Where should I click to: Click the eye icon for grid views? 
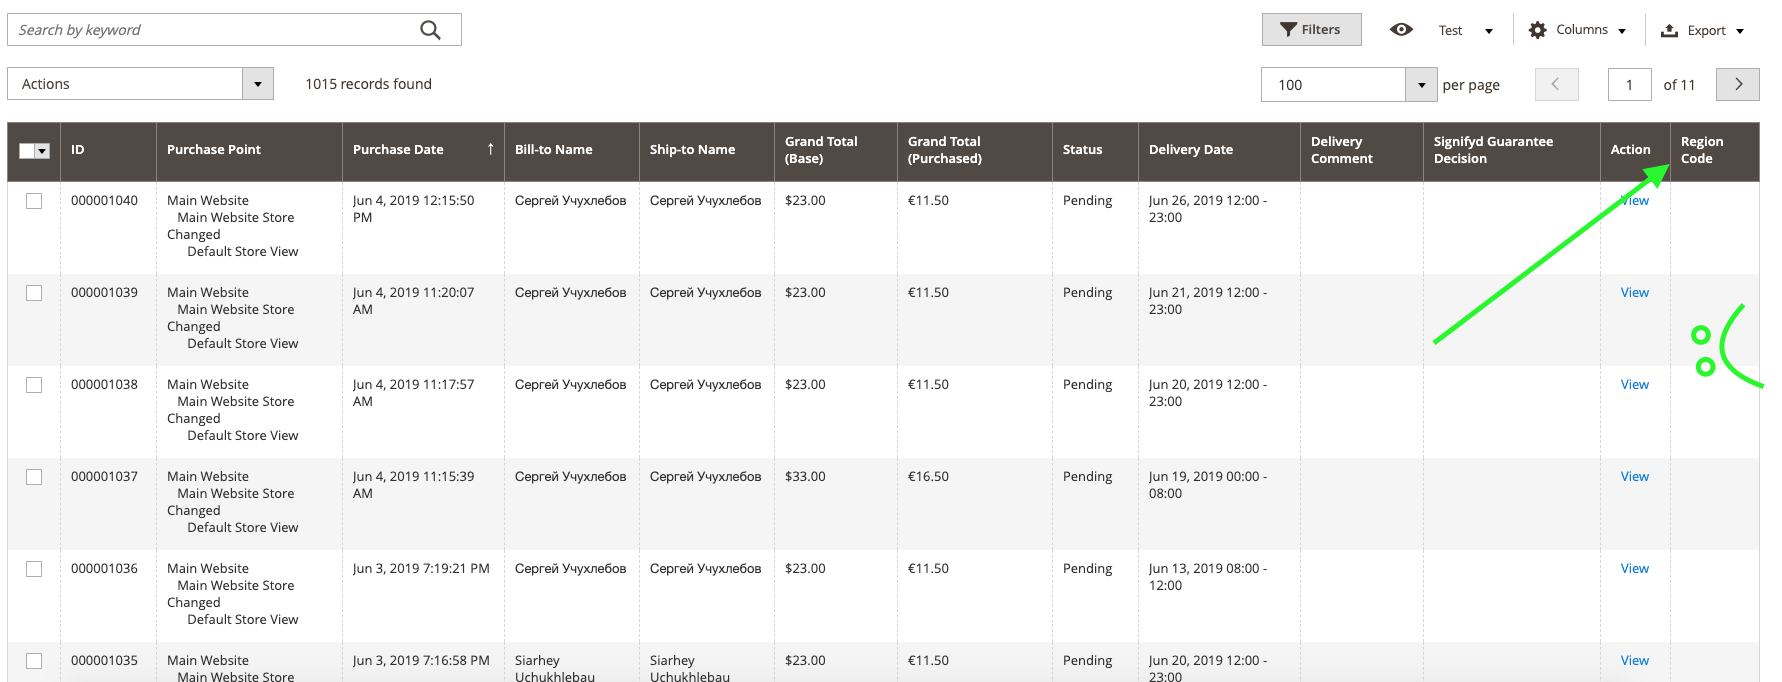[x=1401, y=30]
